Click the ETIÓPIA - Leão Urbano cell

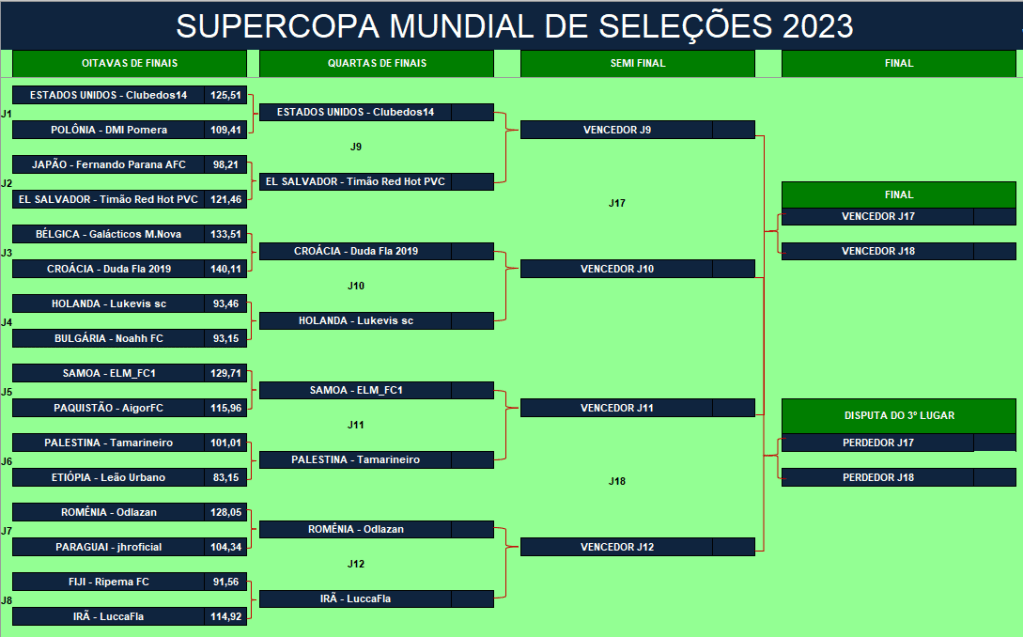109,477
